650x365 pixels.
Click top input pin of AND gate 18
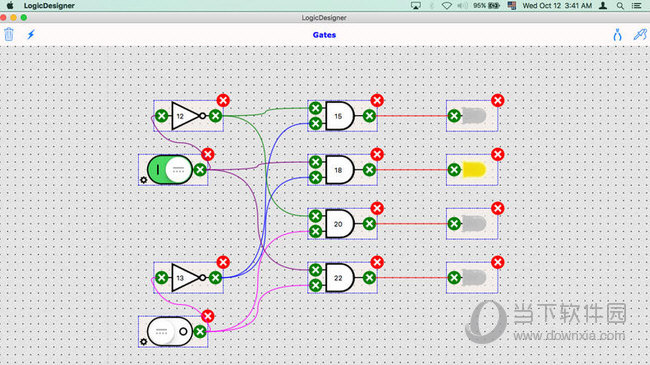(x=315, y=162)
